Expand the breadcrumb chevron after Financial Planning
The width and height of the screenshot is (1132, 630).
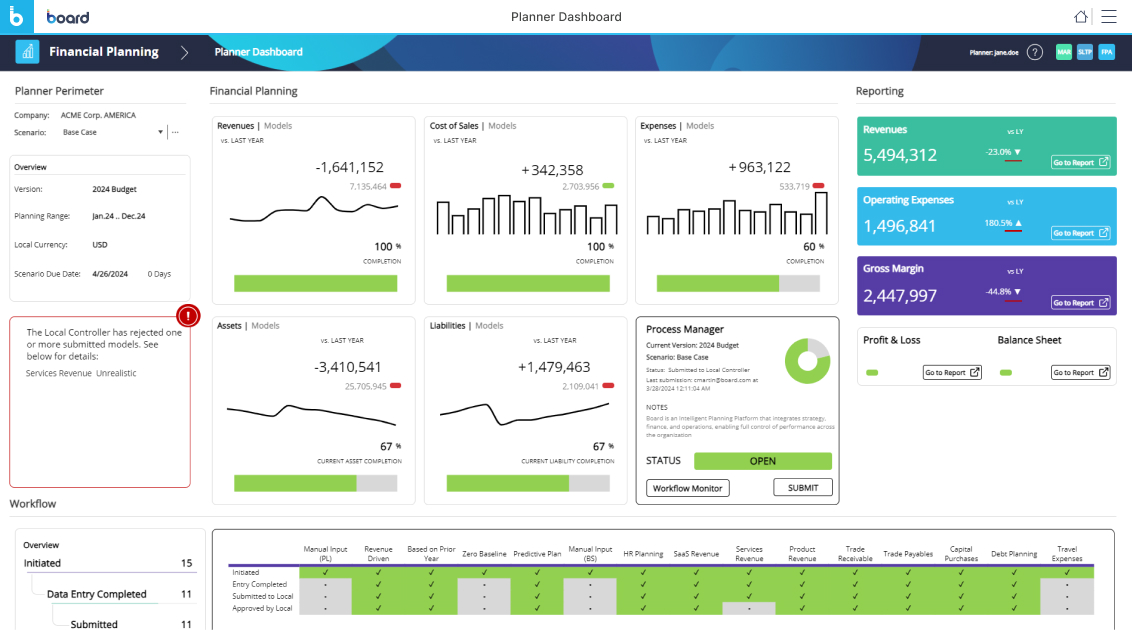[184, 50]
